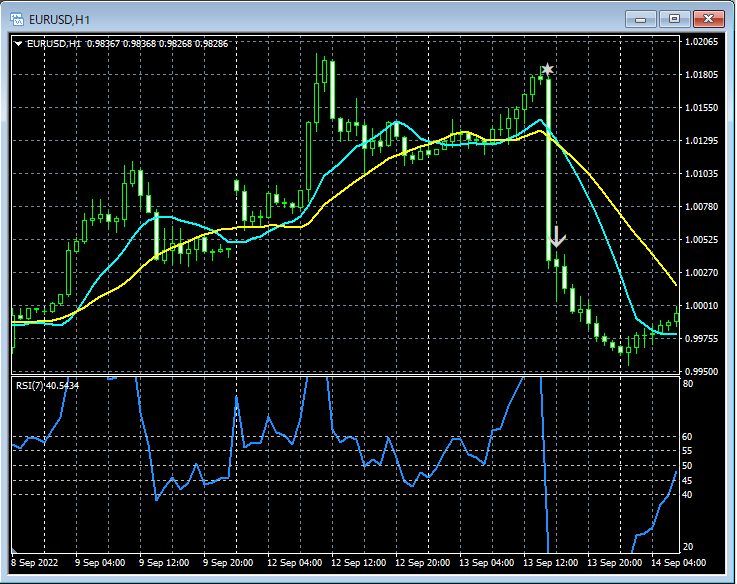This screenshot has width=737, height=584.
Task: Click the EURUSD,H1 chart window icon
Action: 17,19
